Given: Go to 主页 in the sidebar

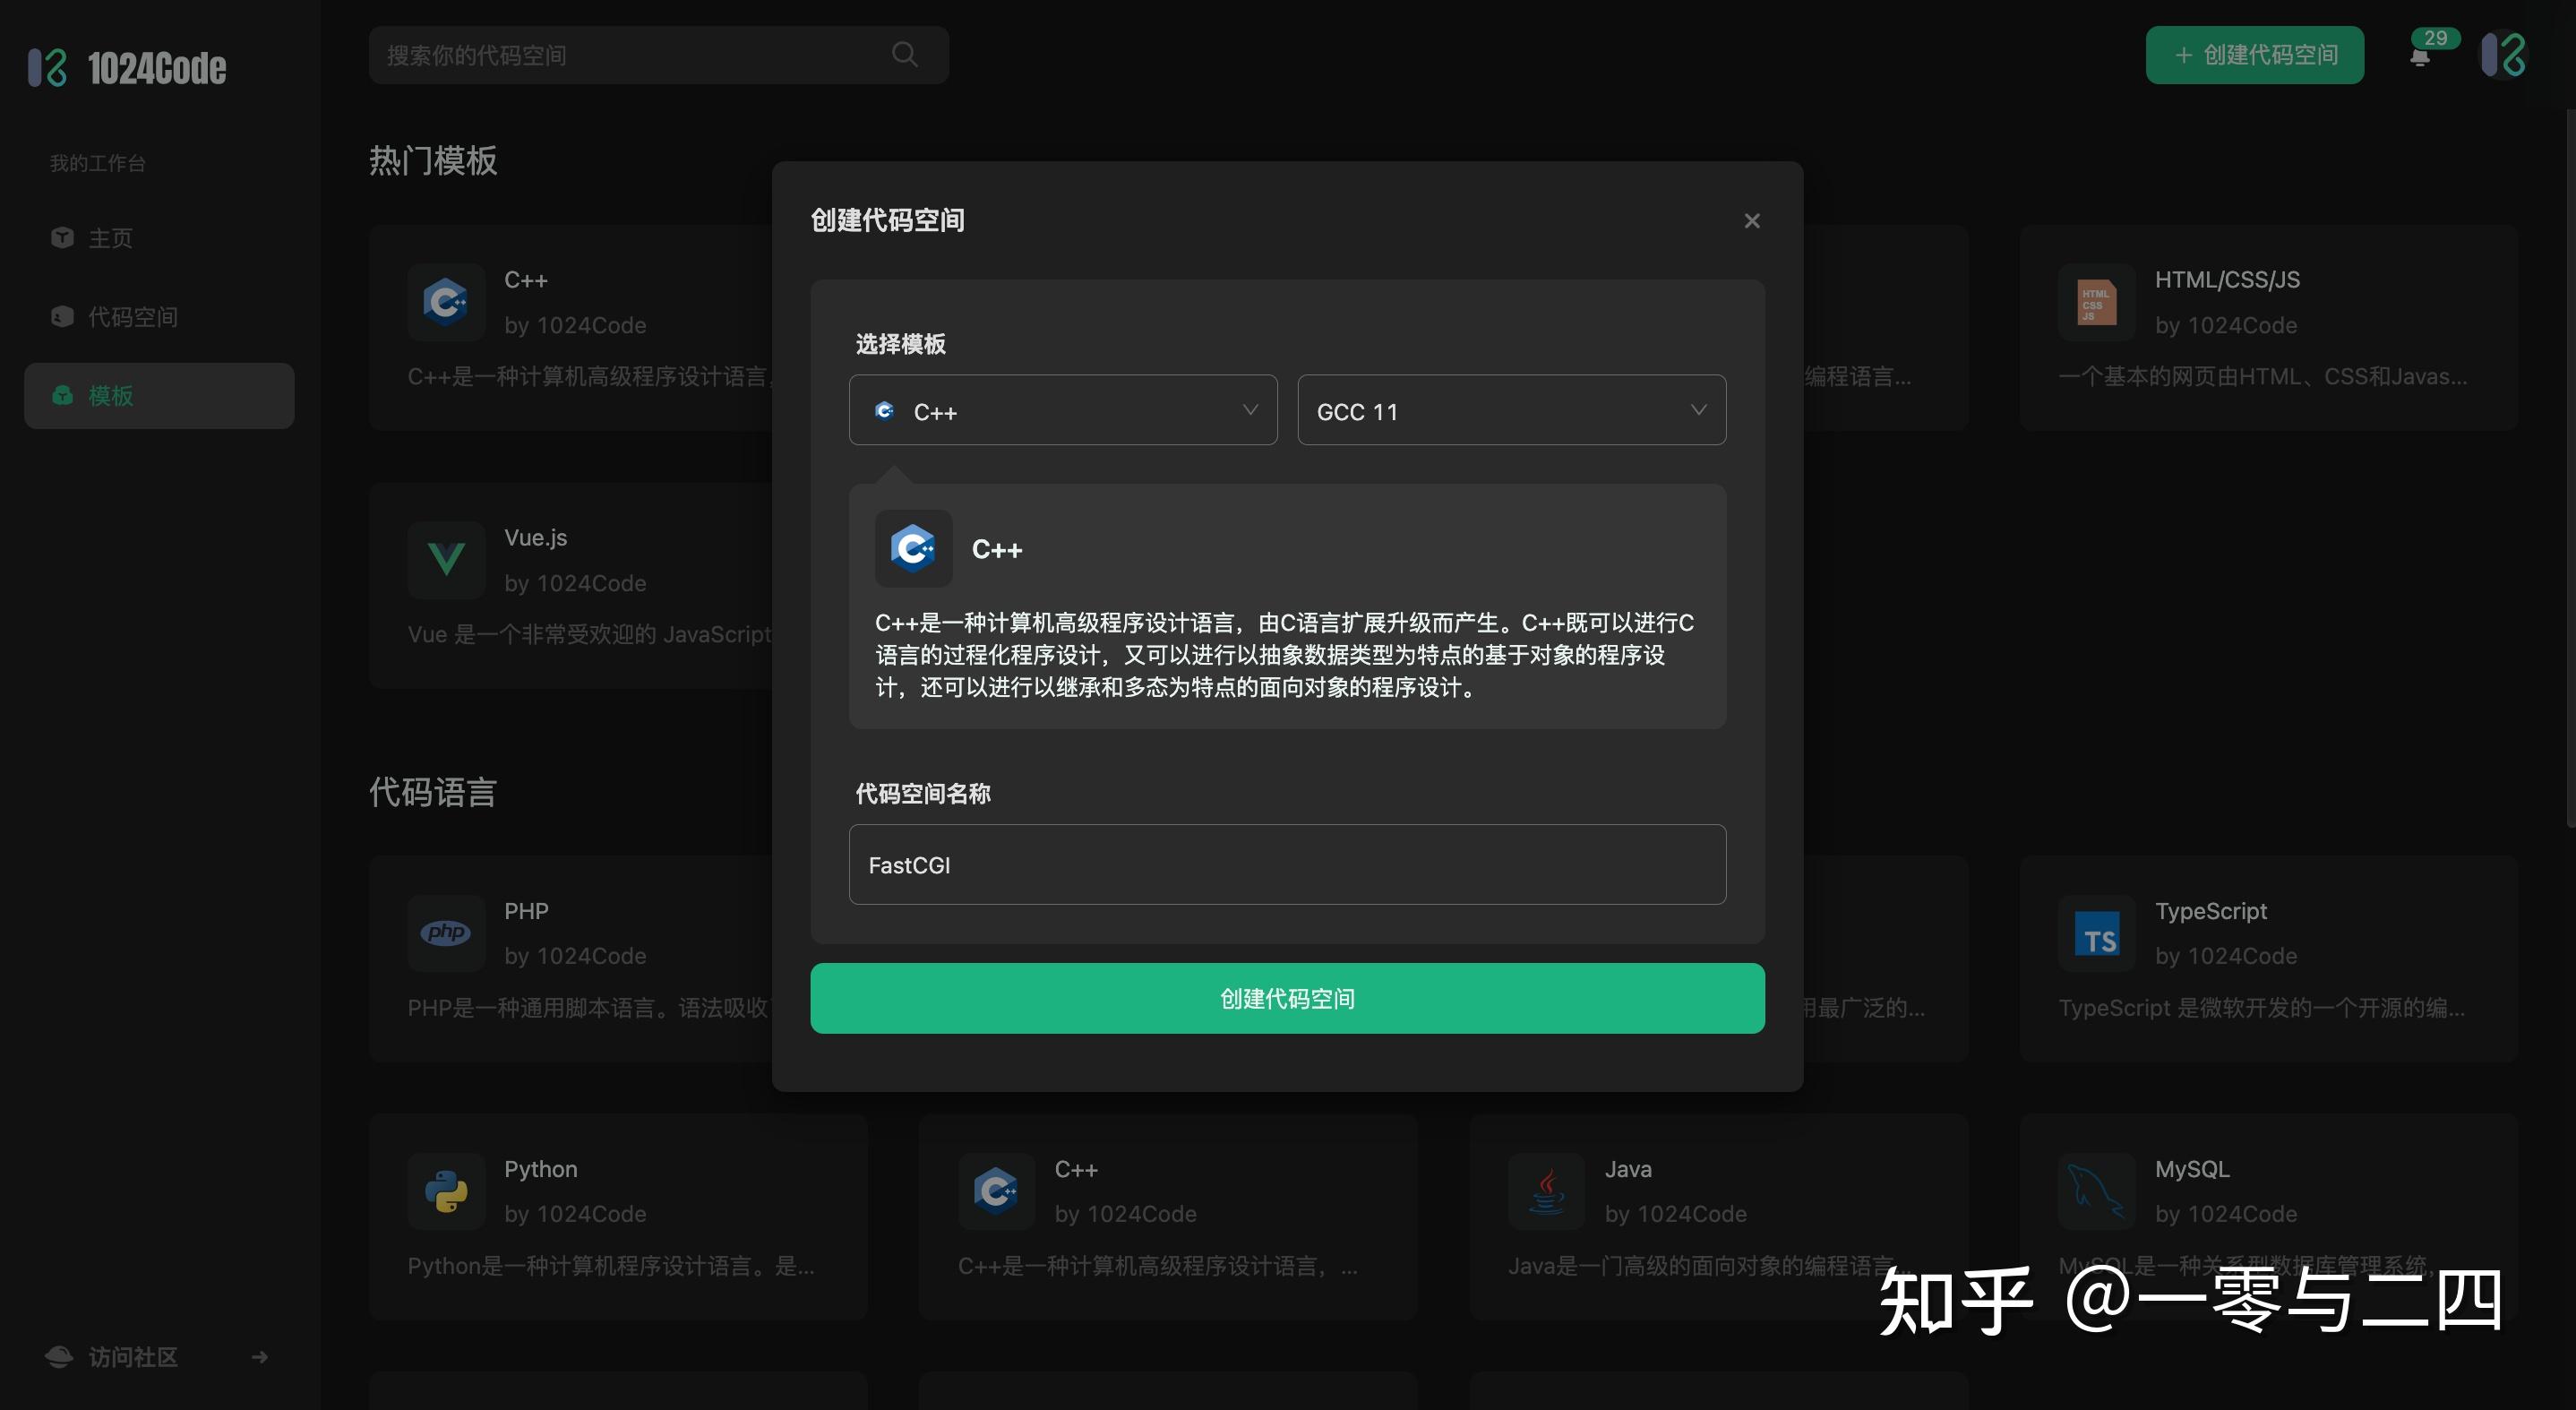Looking at the screenshot, I should [110, 238].
